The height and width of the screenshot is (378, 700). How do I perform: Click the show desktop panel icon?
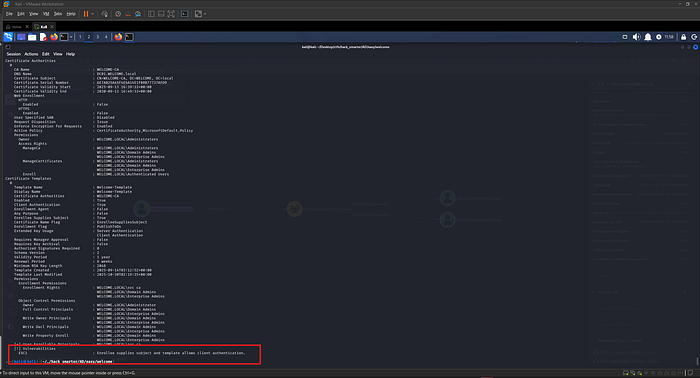click(x=21, y=37)
